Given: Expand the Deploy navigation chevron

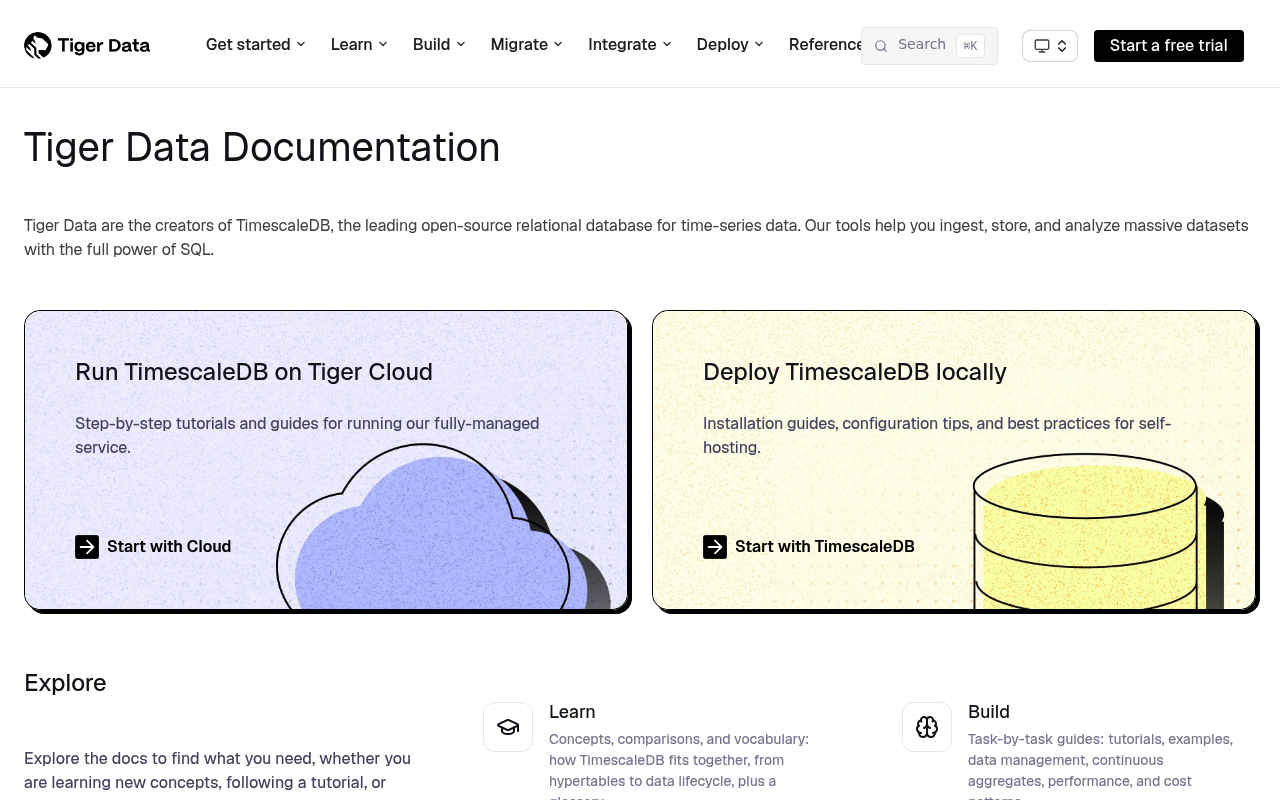Looking at the screenshot, I should click(x=759, y=45).
